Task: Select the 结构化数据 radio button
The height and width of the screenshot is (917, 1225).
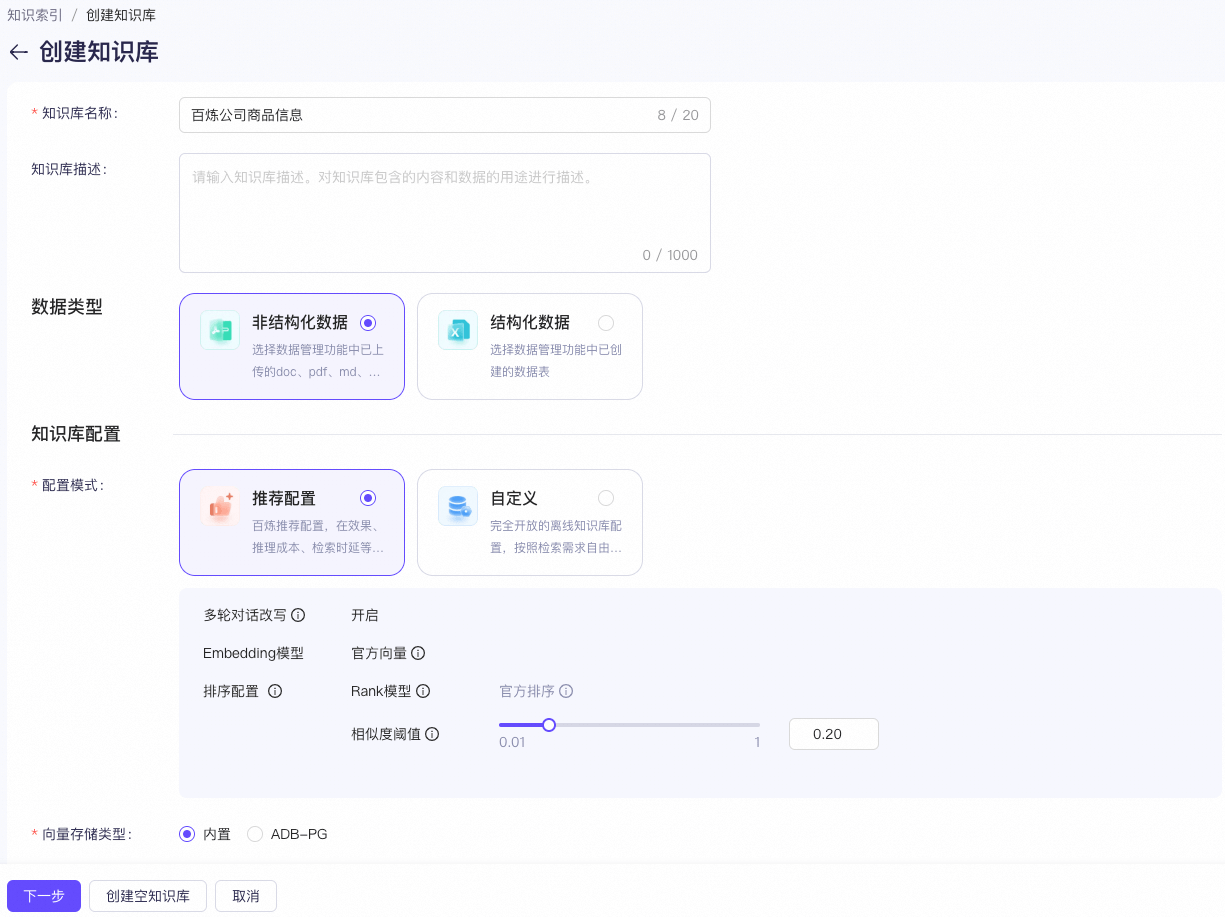Action: (605, 323)
